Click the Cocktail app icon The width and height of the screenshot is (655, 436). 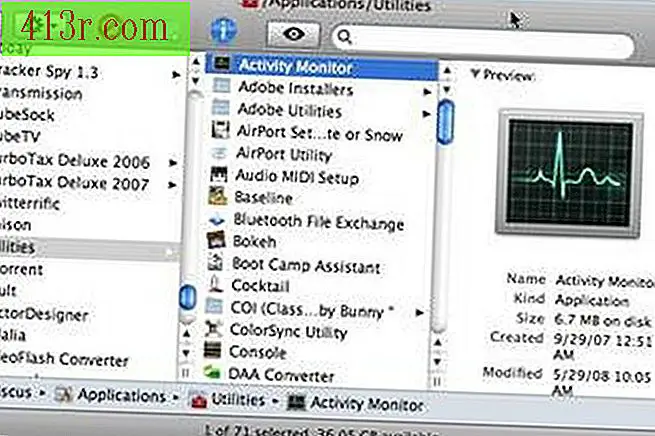coord(216,284)
